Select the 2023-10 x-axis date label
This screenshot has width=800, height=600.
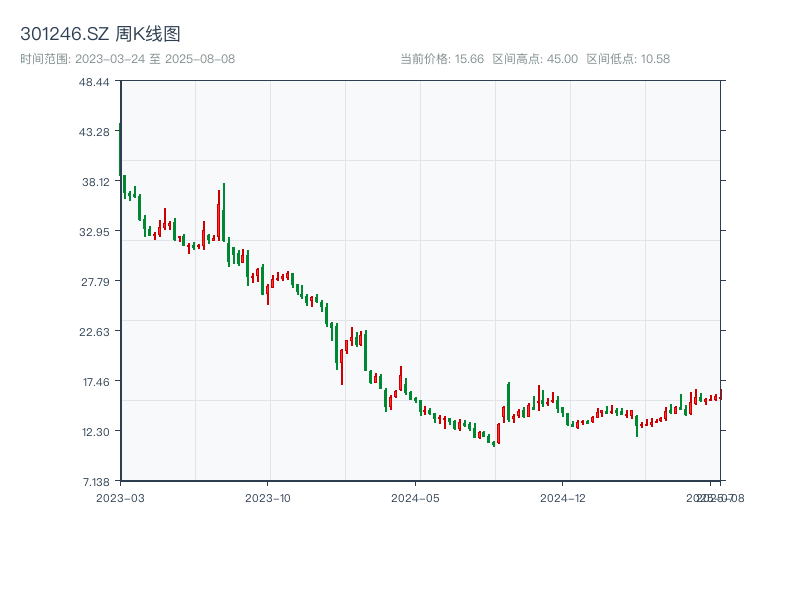coord(268,497)
